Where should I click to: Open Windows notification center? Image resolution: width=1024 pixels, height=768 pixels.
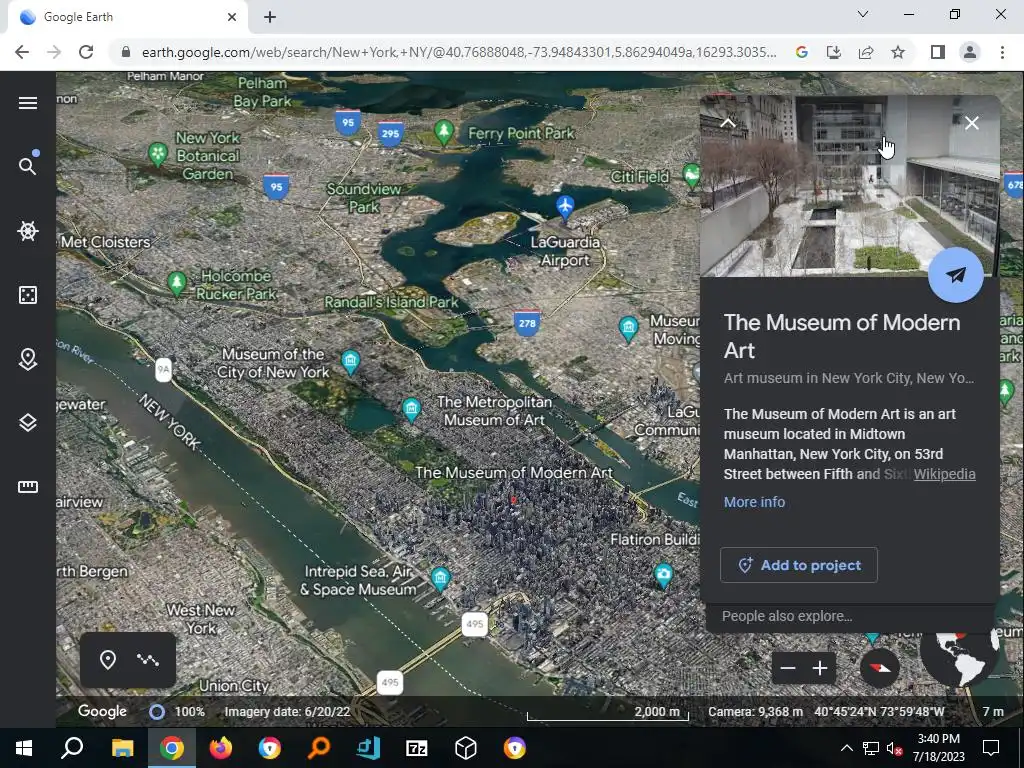(x=991, y=748)
